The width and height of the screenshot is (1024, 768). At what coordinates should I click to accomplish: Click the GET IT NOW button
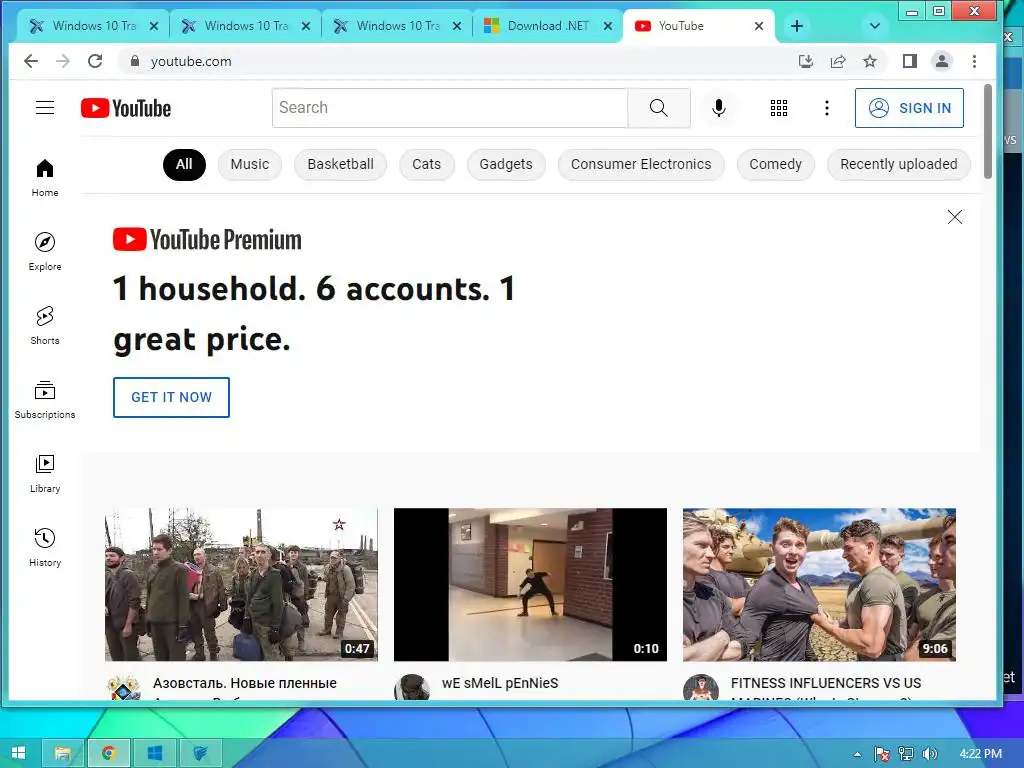coord(171,397)
